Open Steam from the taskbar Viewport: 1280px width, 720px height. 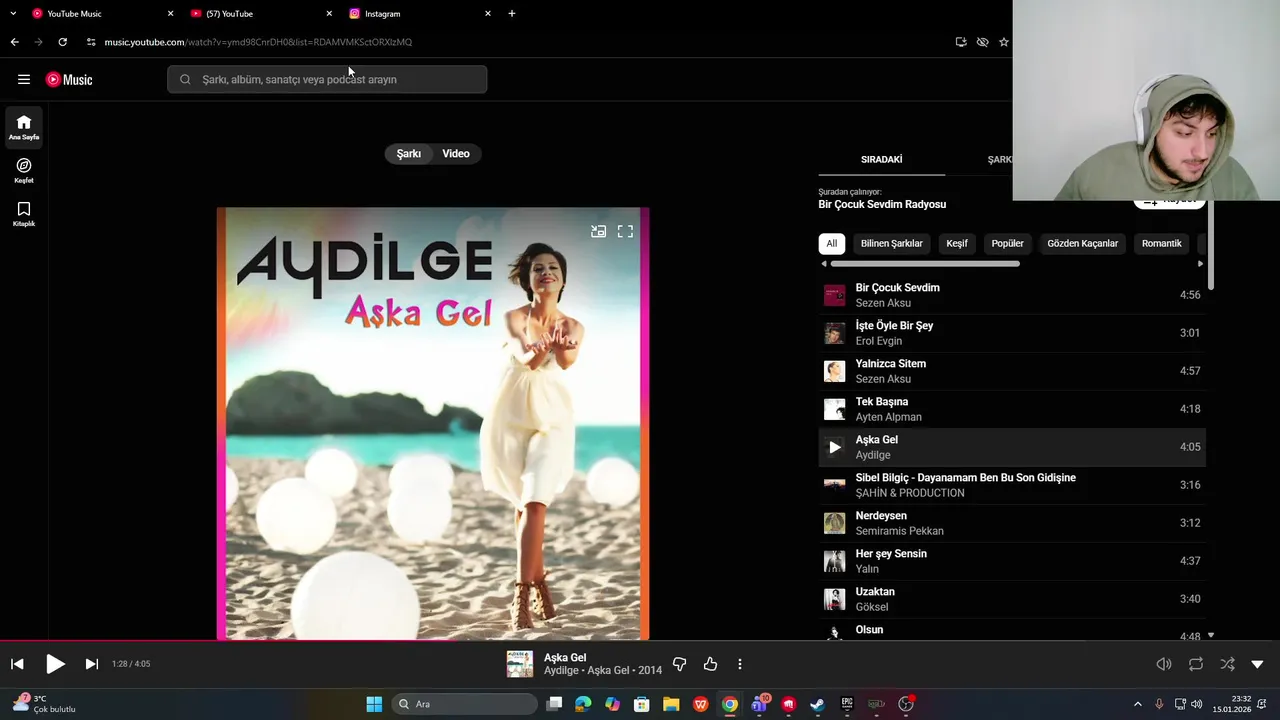click(817, 704)
